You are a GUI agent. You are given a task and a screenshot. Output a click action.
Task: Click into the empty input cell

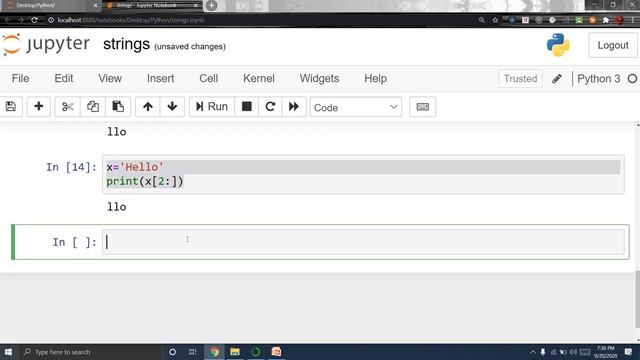[363, 242]
